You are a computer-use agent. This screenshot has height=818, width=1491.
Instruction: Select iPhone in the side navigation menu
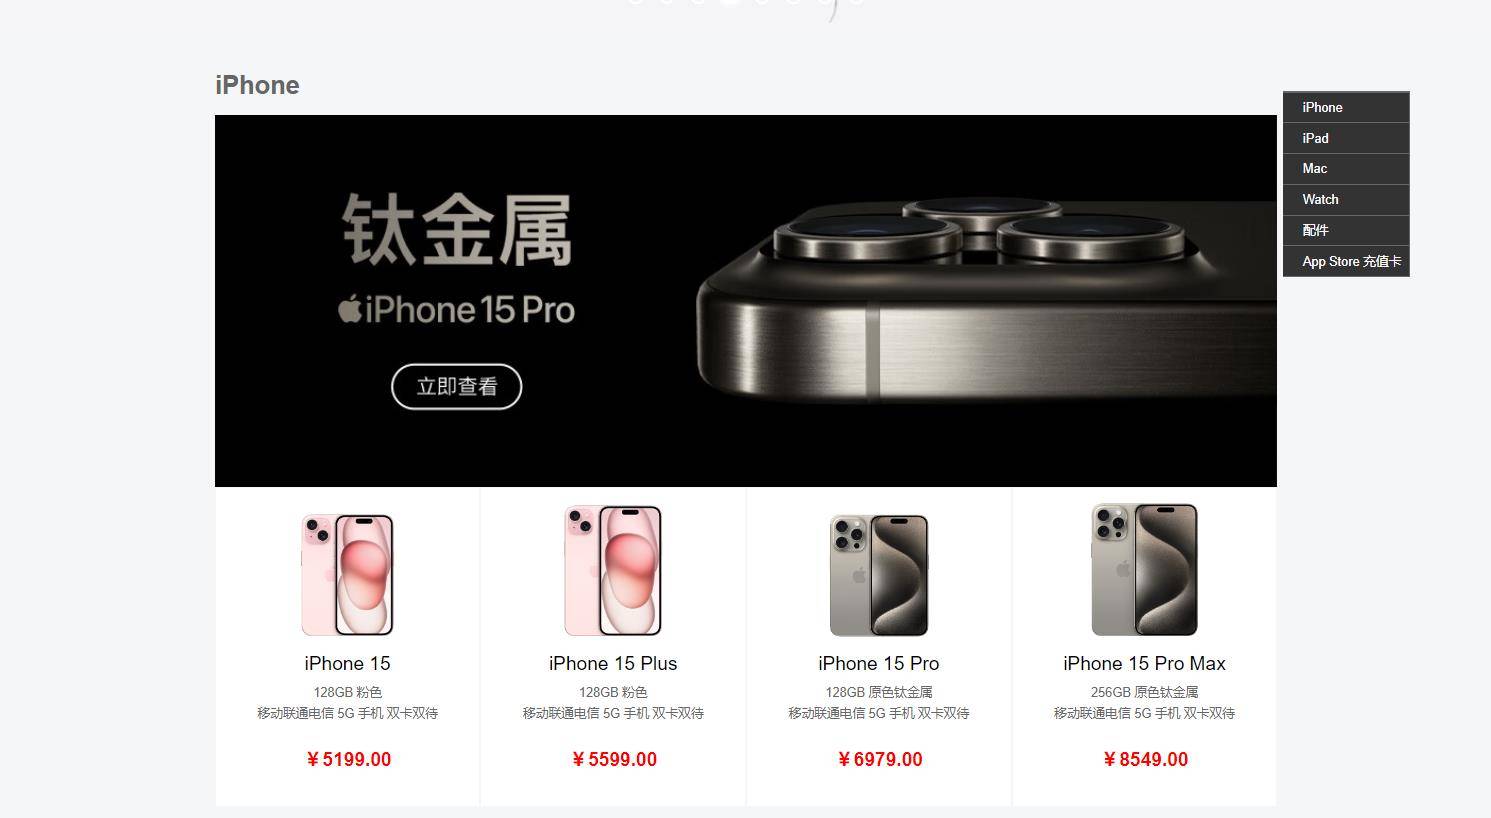click(1346, 107)
